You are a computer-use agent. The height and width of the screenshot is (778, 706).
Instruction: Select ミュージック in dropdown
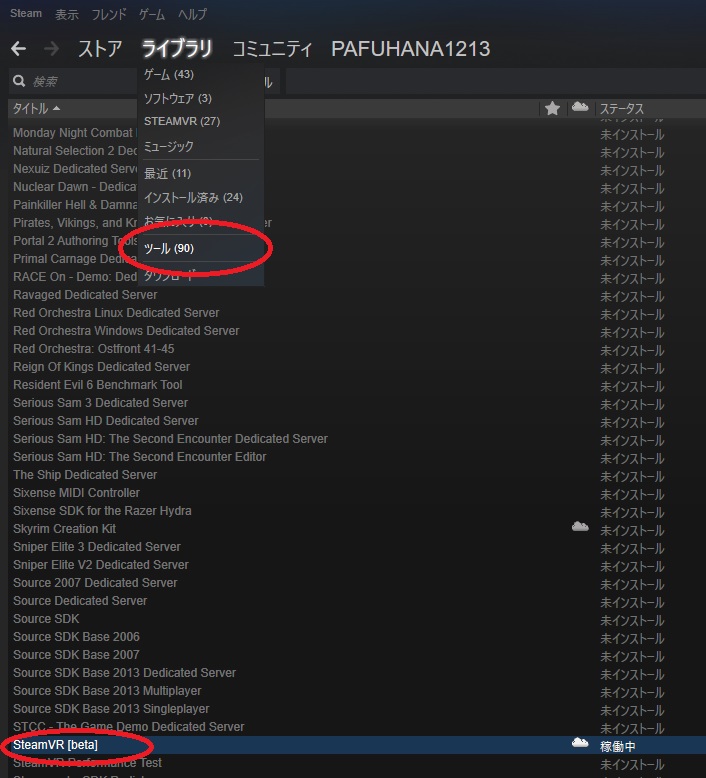pos(168,146)
